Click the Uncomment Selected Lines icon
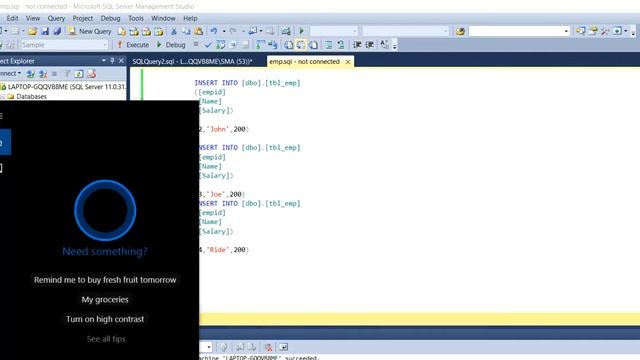Image resolution: width=640 pixels, height=360 pixels. [x=340, y=45]
